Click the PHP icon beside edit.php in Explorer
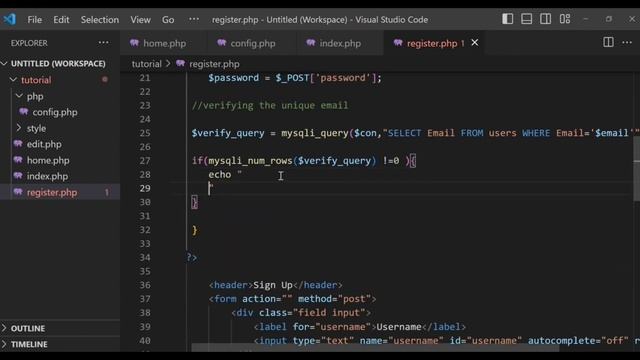Viewport: 640px width, 360px height. [18, 144]
